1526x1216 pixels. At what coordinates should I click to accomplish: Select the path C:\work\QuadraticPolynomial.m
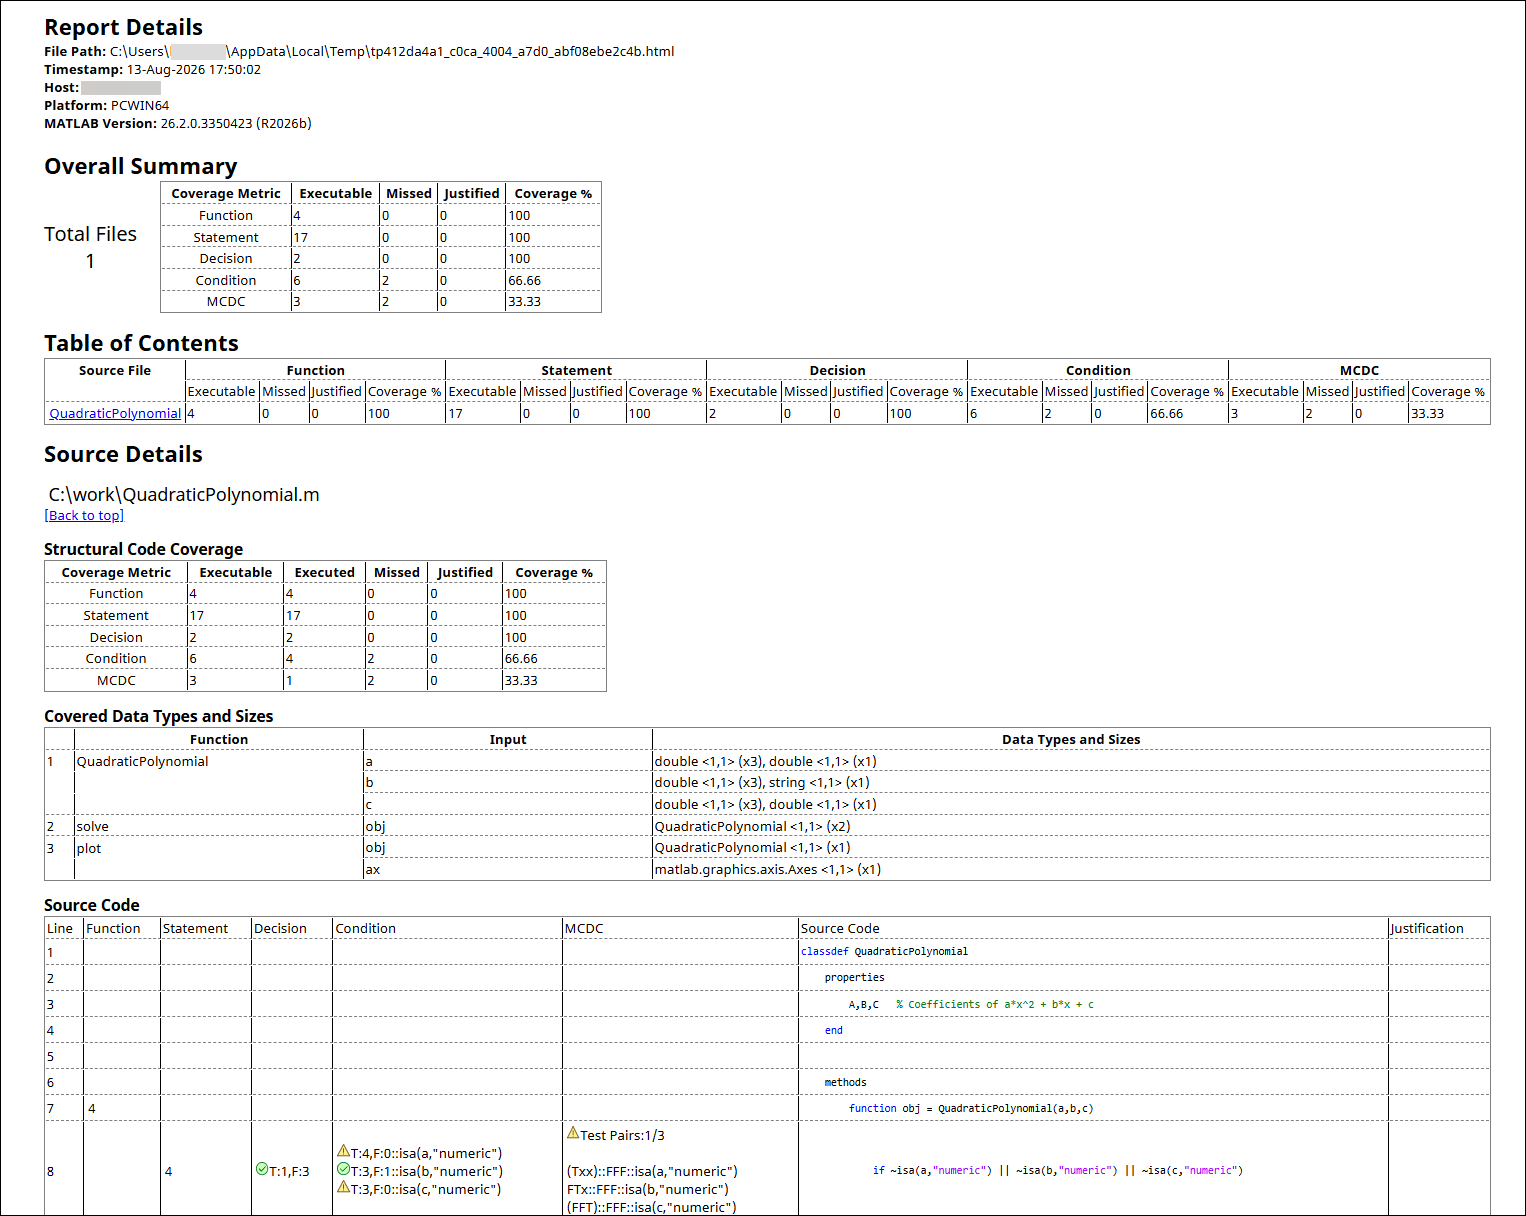184,495
